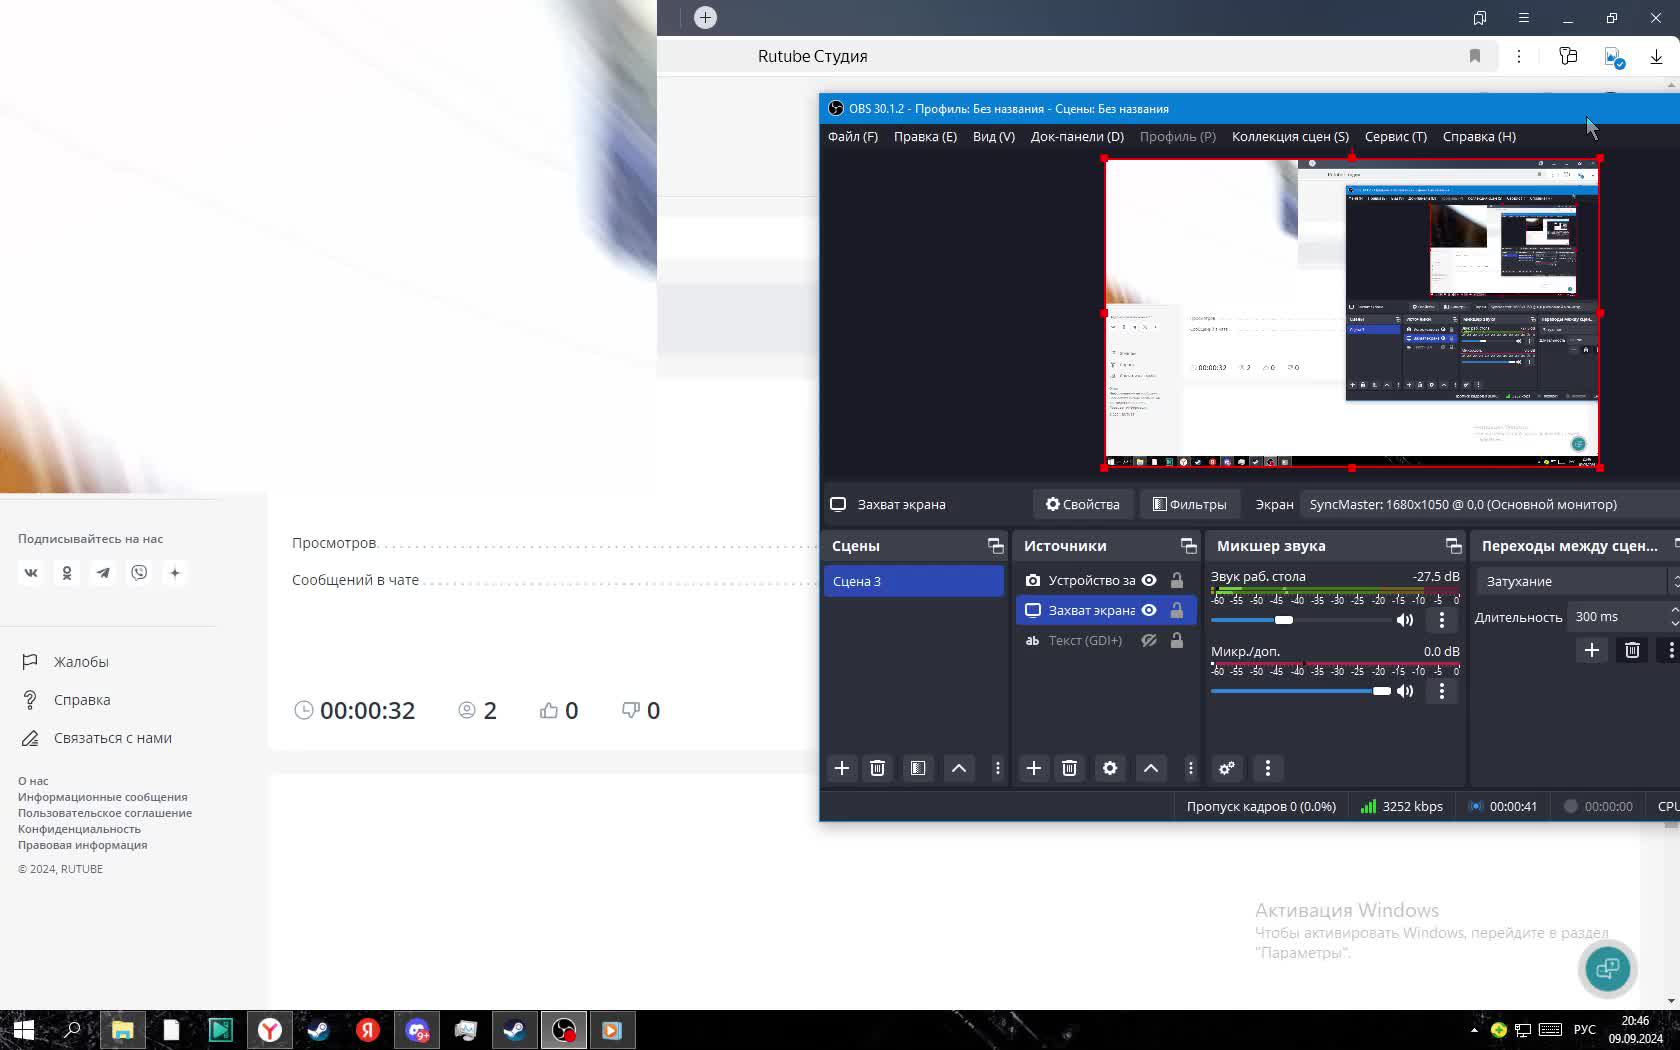Toggle visibility of Устройство за source
This screenshot has width=1680, height=1050.
coord(1149,580)
